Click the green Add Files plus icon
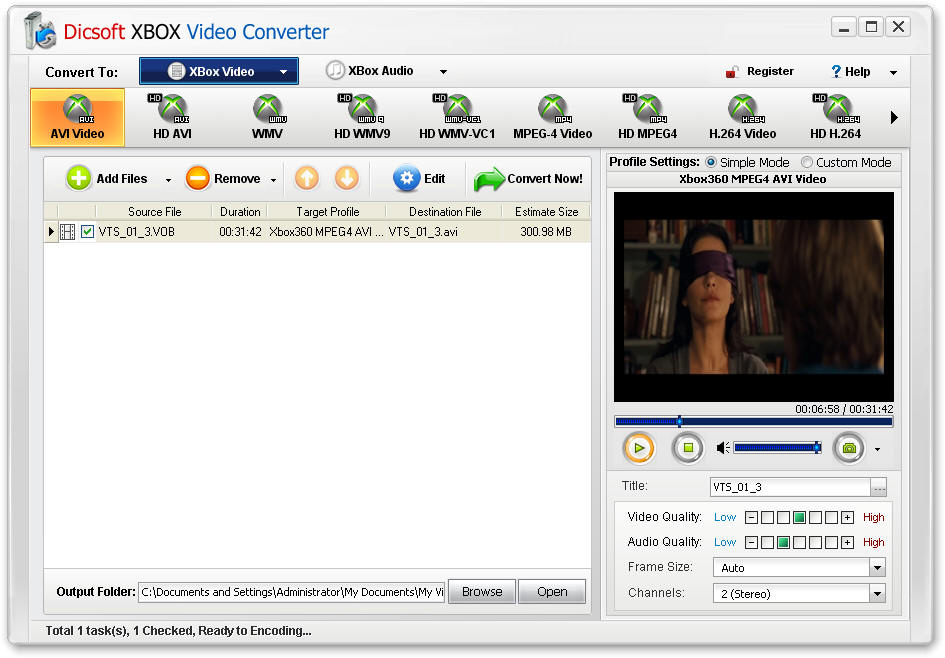This screenshot has width=945, height=658. [x=78, y=178]
